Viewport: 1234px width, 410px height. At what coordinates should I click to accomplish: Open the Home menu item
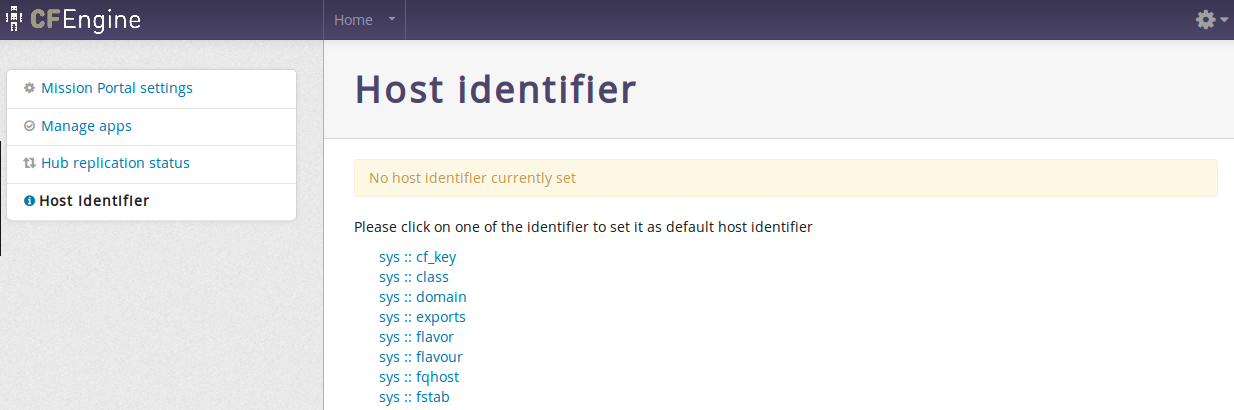tap(353, 20)
